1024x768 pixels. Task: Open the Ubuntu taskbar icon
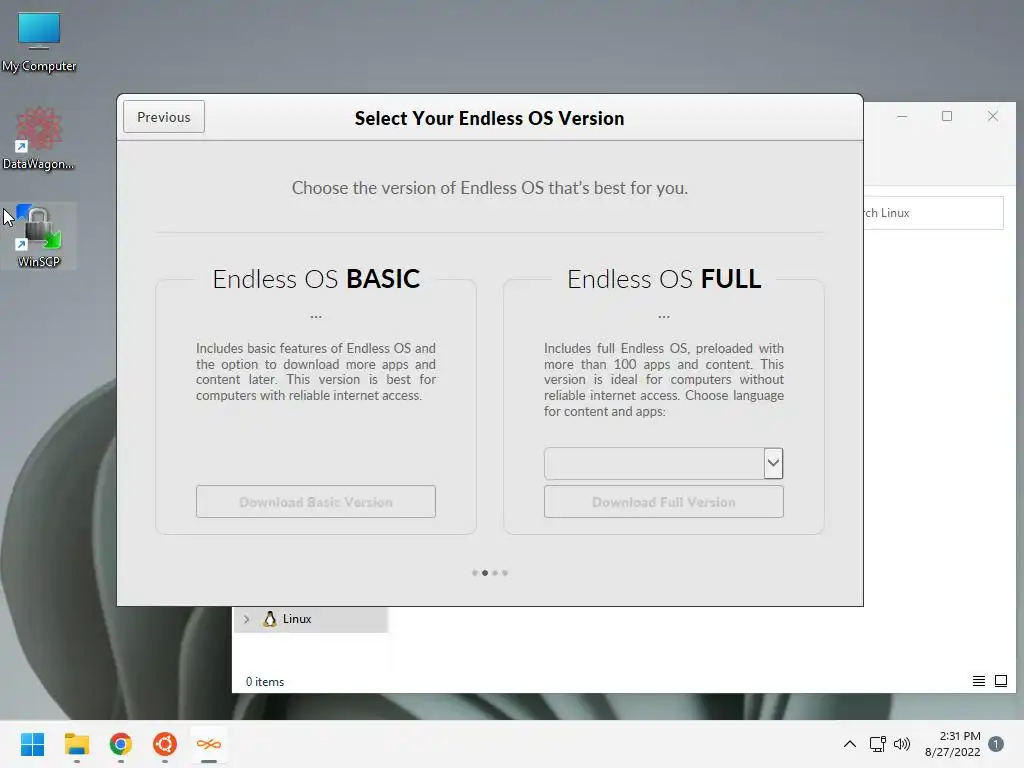(165, 744)
